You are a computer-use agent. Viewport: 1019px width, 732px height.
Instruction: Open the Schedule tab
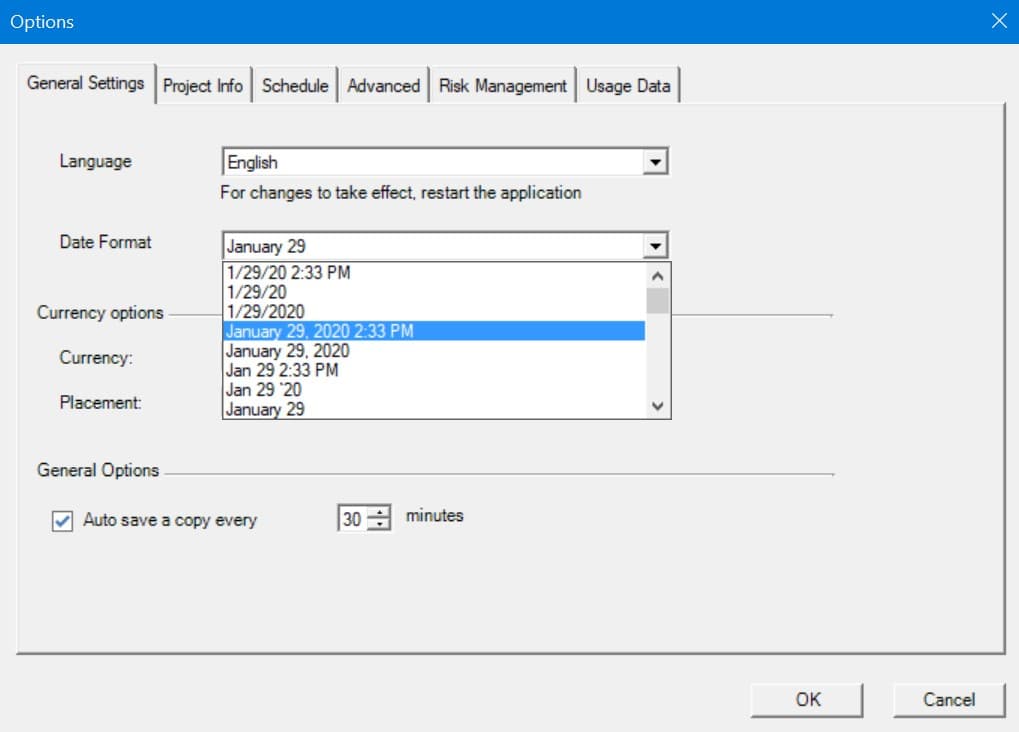pos(295,85)
